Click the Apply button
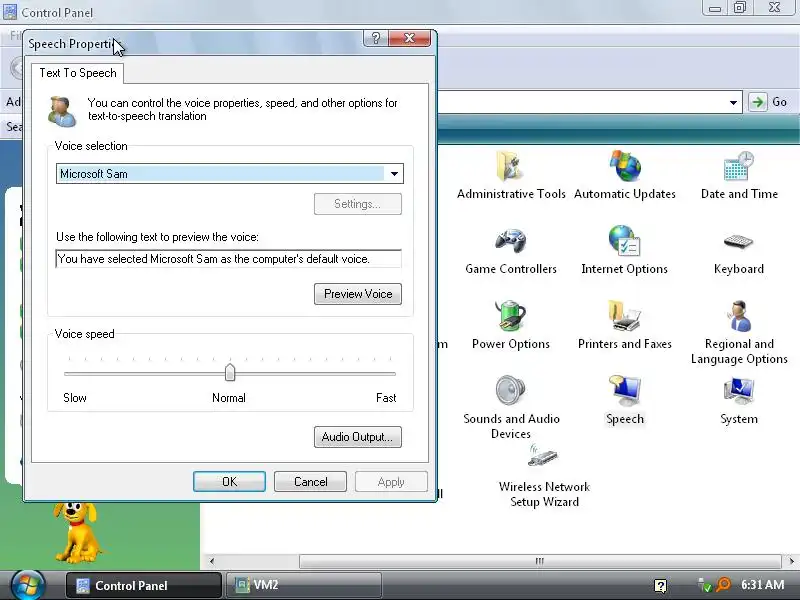The height and width of the screenshot is (600, 800). (x=391, y=482)
